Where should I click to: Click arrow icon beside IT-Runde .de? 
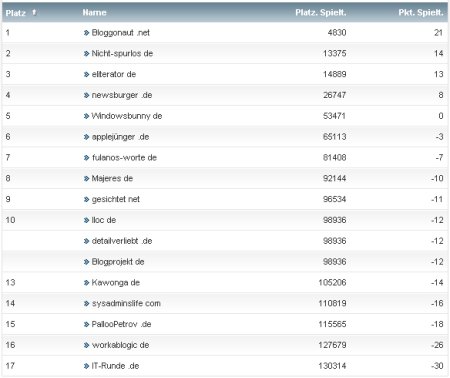pos(86,366)
